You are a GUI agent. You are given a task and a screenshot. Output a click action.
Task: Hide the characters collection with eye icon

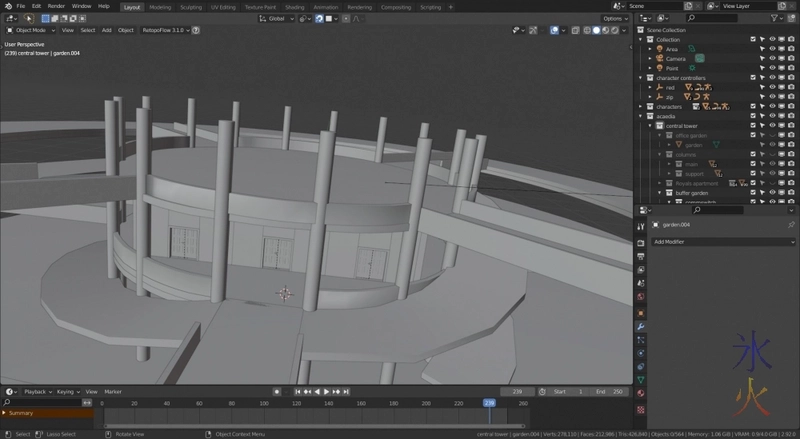773,106
